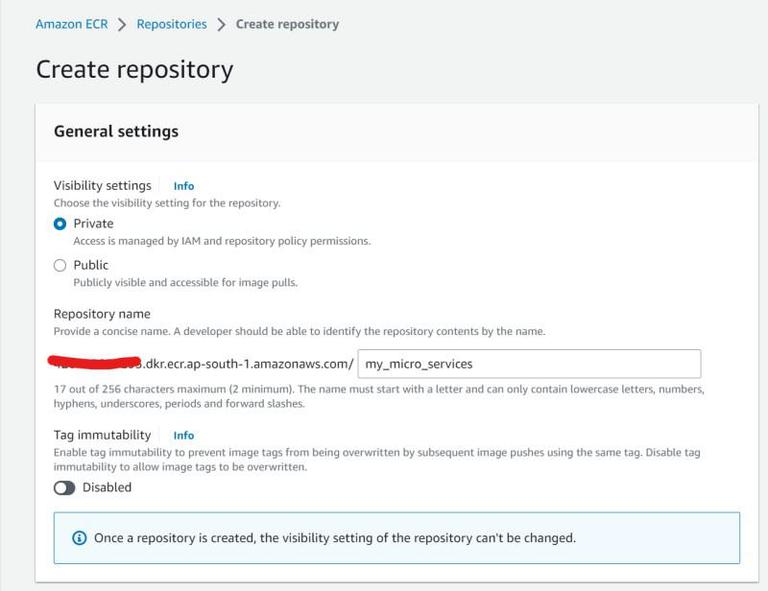Click the Public option label text
Image resolution: width=768 pixels, height=591 pixels.
tap(91, 265)
